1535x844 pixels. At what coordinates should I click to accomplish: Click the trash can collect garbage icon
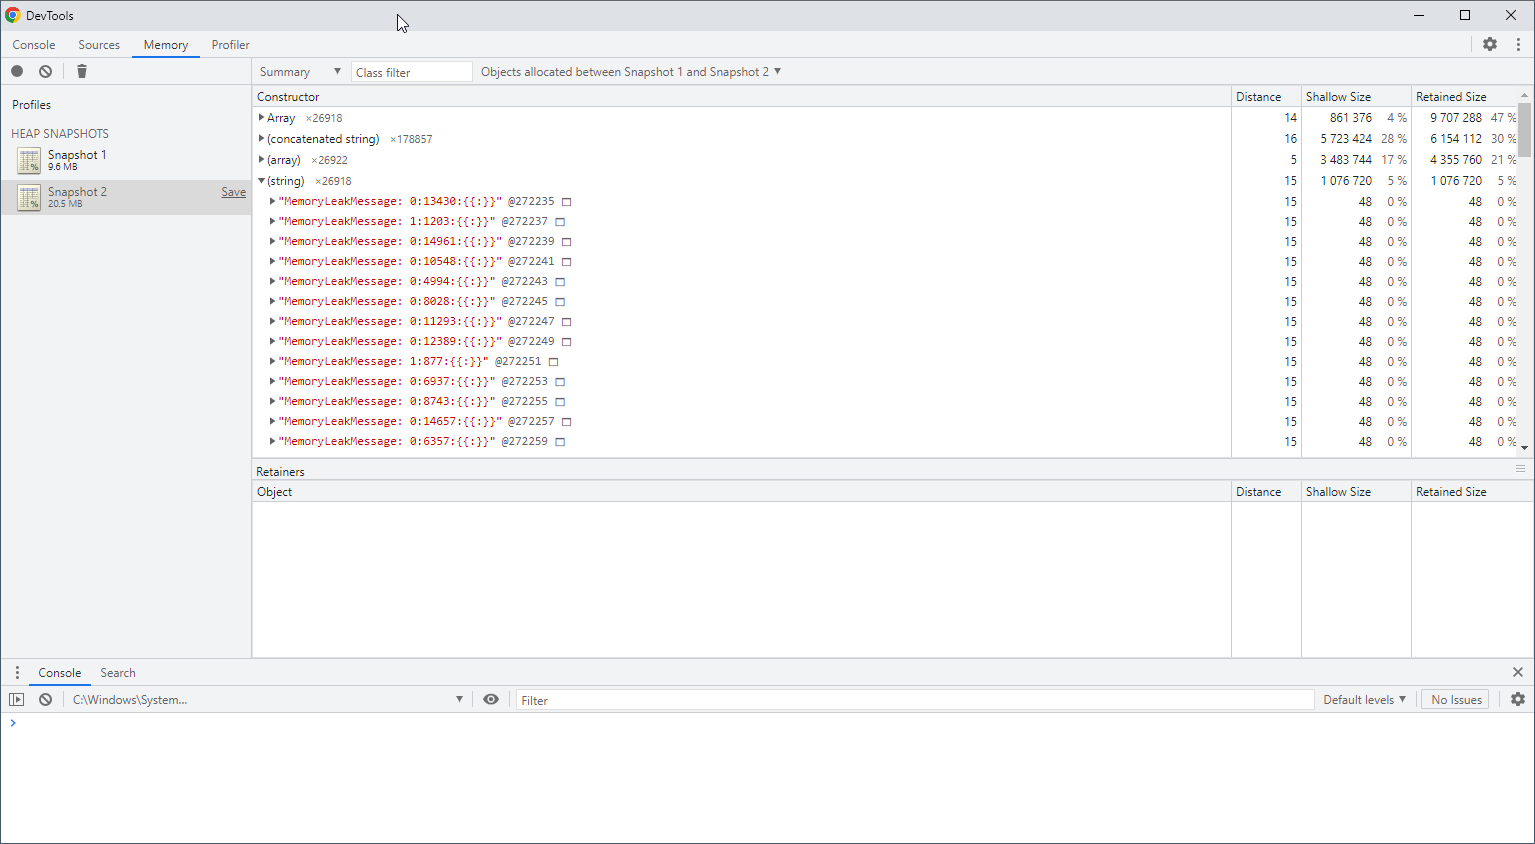coord(82,71)
